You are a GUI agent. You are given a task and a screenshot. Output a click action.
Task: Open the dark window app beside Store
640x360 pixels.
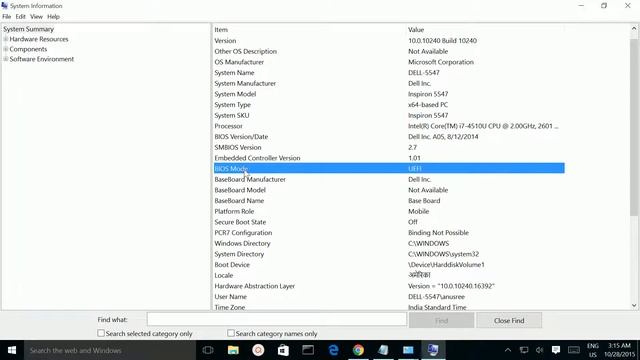point(308,350)
